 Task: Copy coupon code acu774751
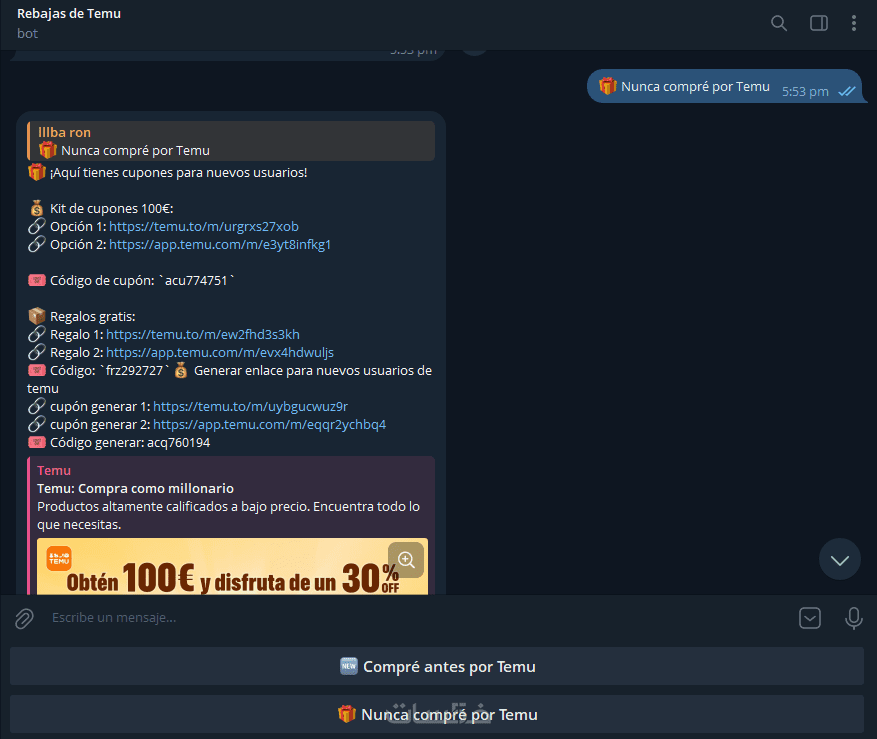click(196, 280)
